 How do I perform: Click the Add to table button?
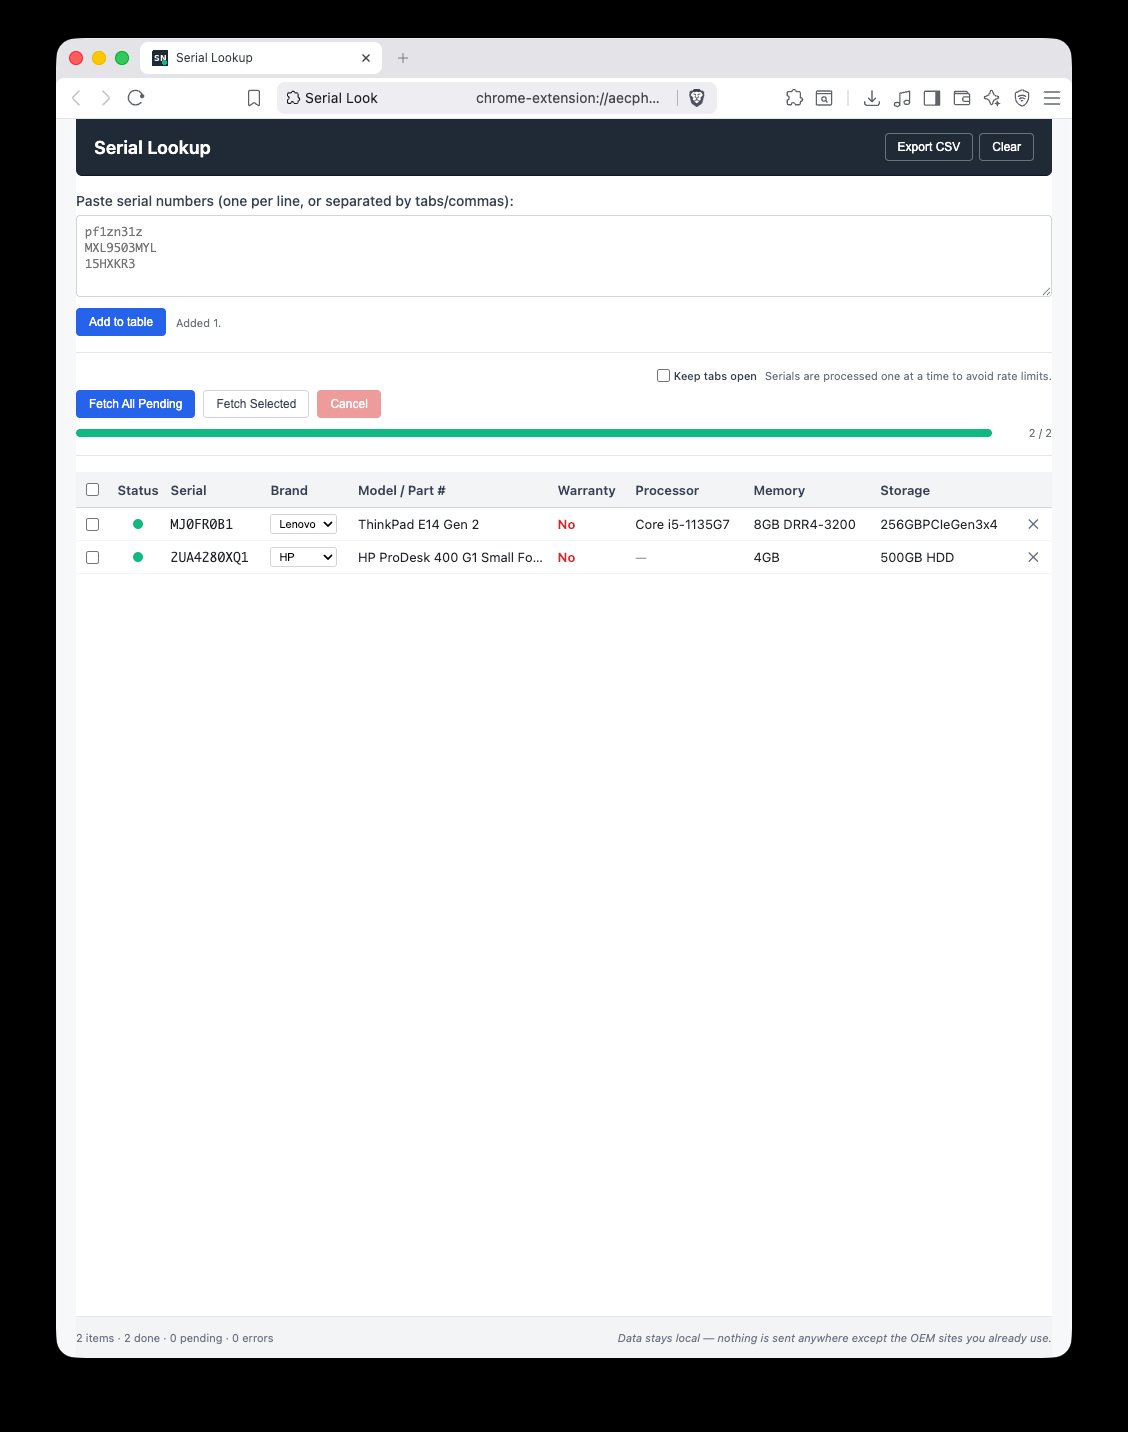point(121,322)
